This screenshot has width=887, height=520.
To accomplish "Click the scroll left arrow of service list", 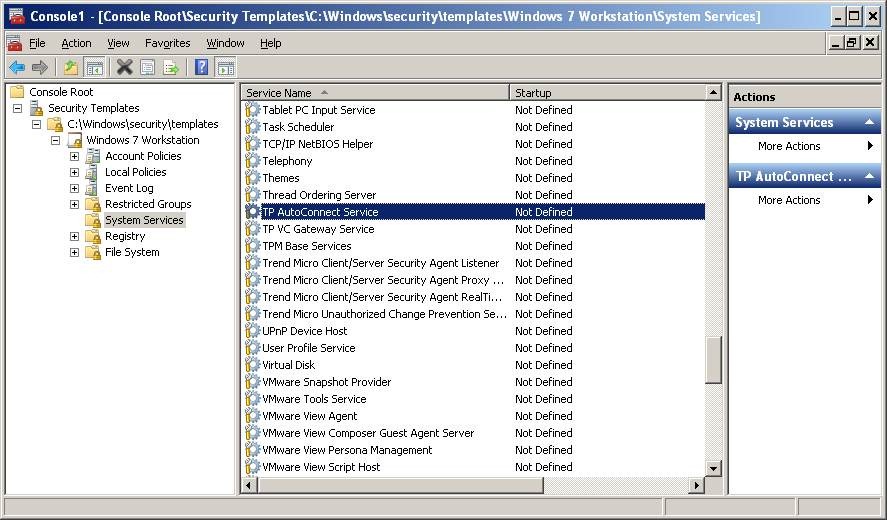I will pos(249,485).
